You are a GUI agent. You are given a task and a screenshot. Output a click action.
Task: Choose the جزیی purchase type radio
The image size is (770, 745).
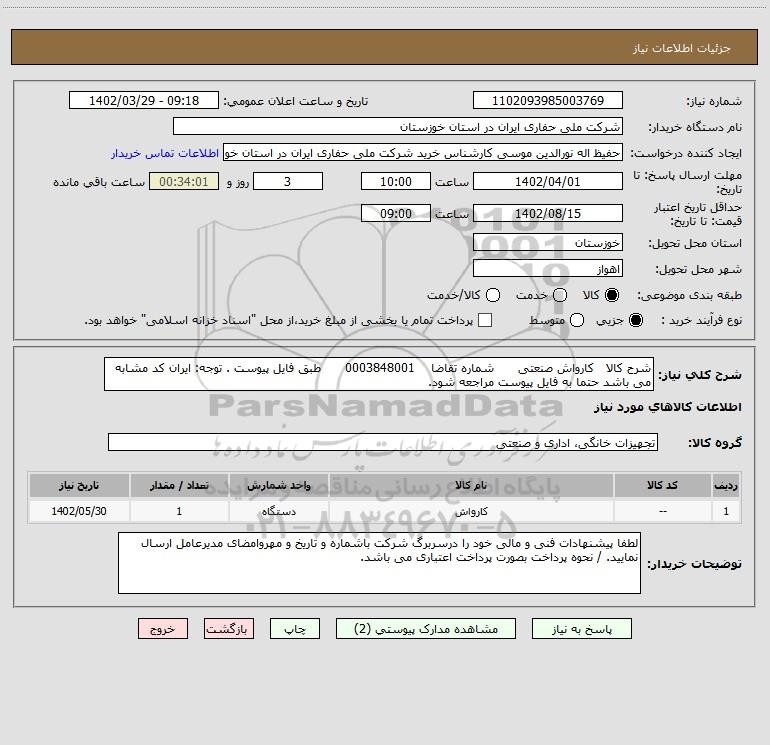pyautogui.click(x=638, y=320)
